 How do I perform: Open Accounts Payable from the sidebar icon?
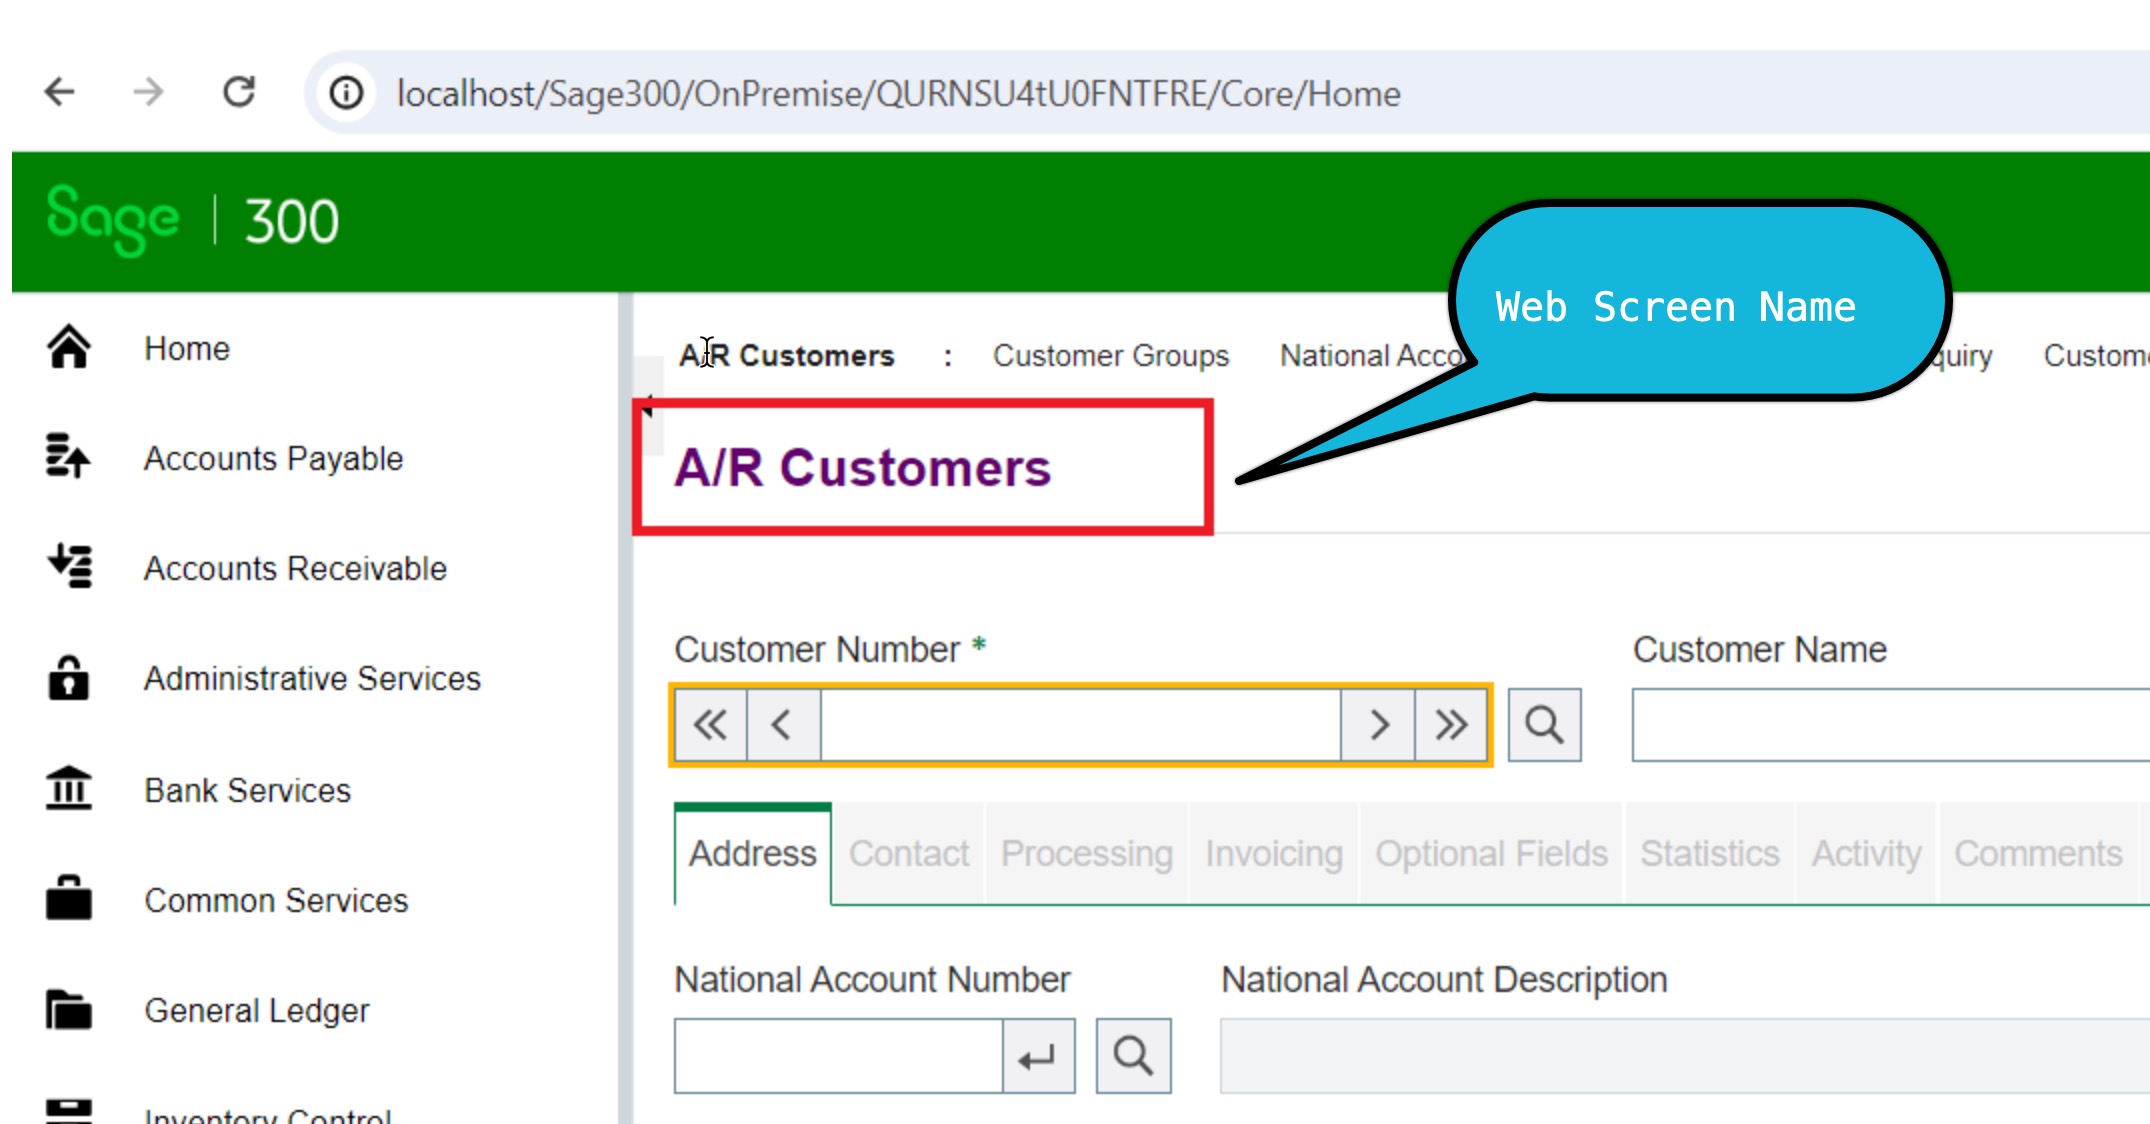pos(68,457)
